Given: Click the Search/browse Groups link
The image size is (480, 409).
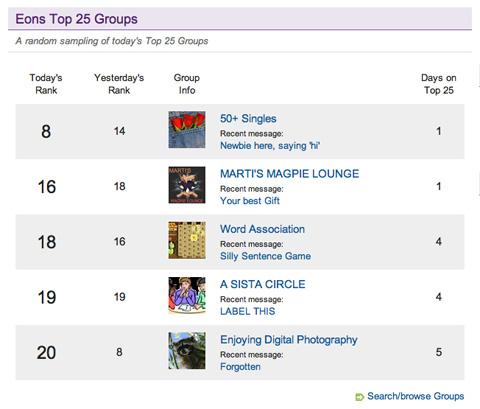Looking at the screenshot, I should [x=415, y=396].
